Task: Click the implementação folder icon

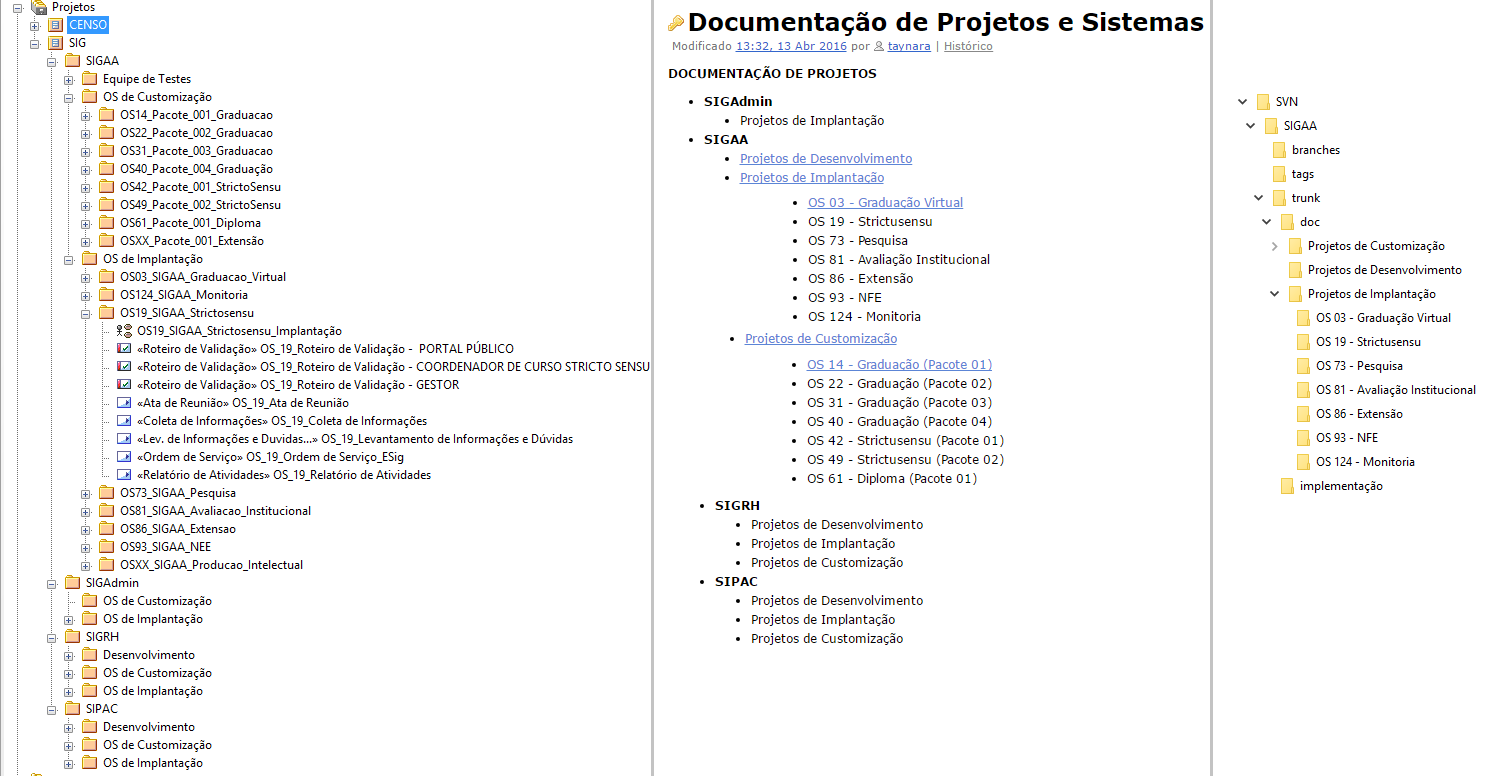Action: click(1287, 486)
